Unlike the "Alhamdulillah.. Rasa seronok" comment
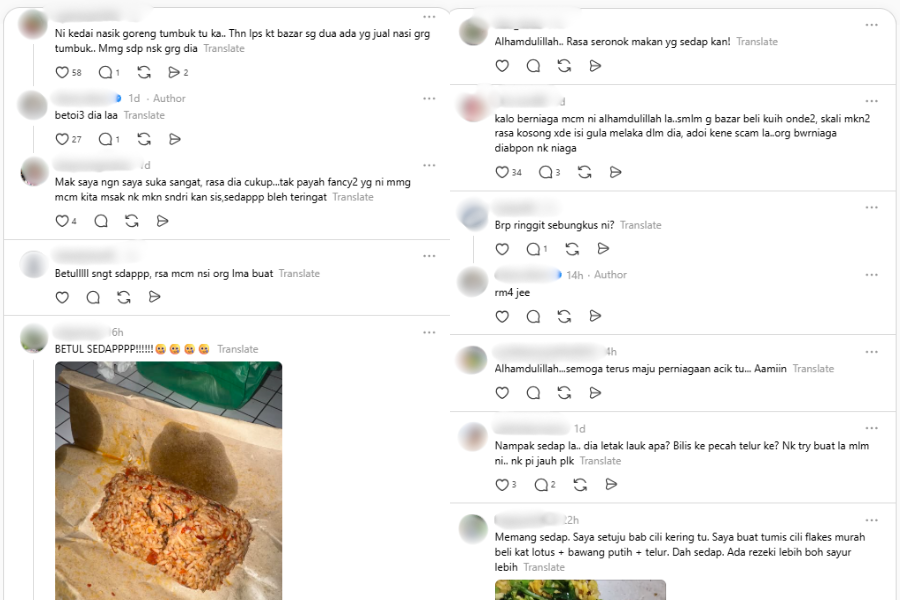 [x=502, y=65]
